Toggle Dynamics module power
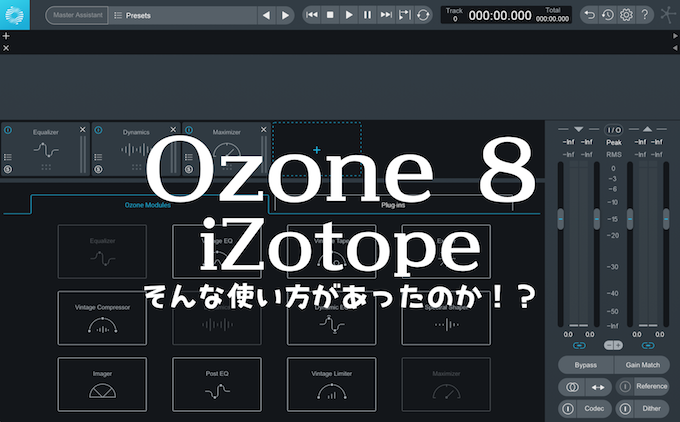 point(98,130)
